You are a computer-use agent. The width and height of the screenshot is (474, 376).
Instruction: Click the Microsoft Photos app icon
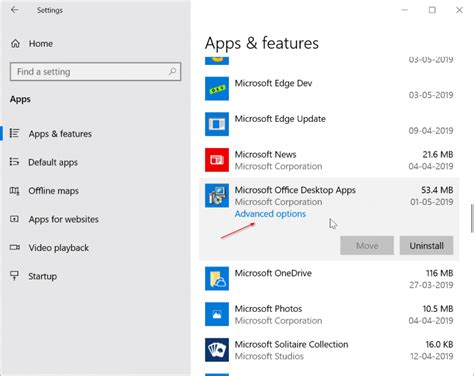click(217, 314)
